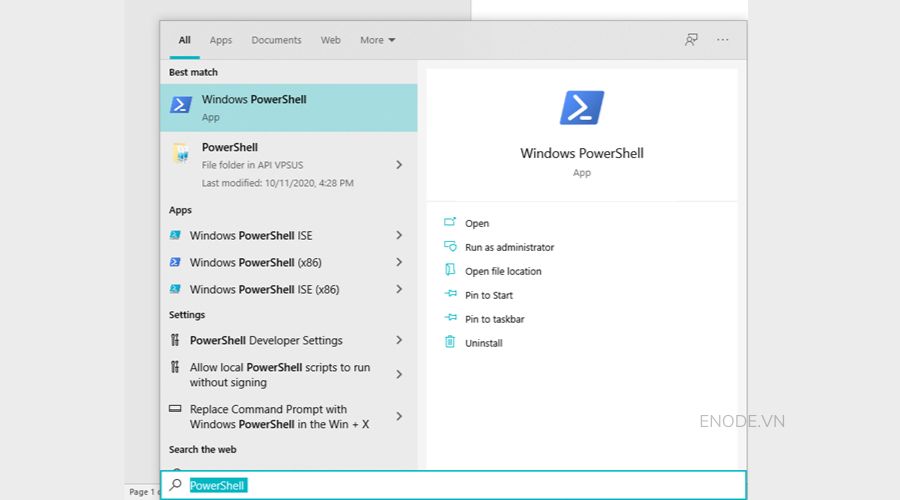Expand Windows PowerShell ISE (x86) arrow
This screenshot has width=900, height=500.
click(399, 290)
